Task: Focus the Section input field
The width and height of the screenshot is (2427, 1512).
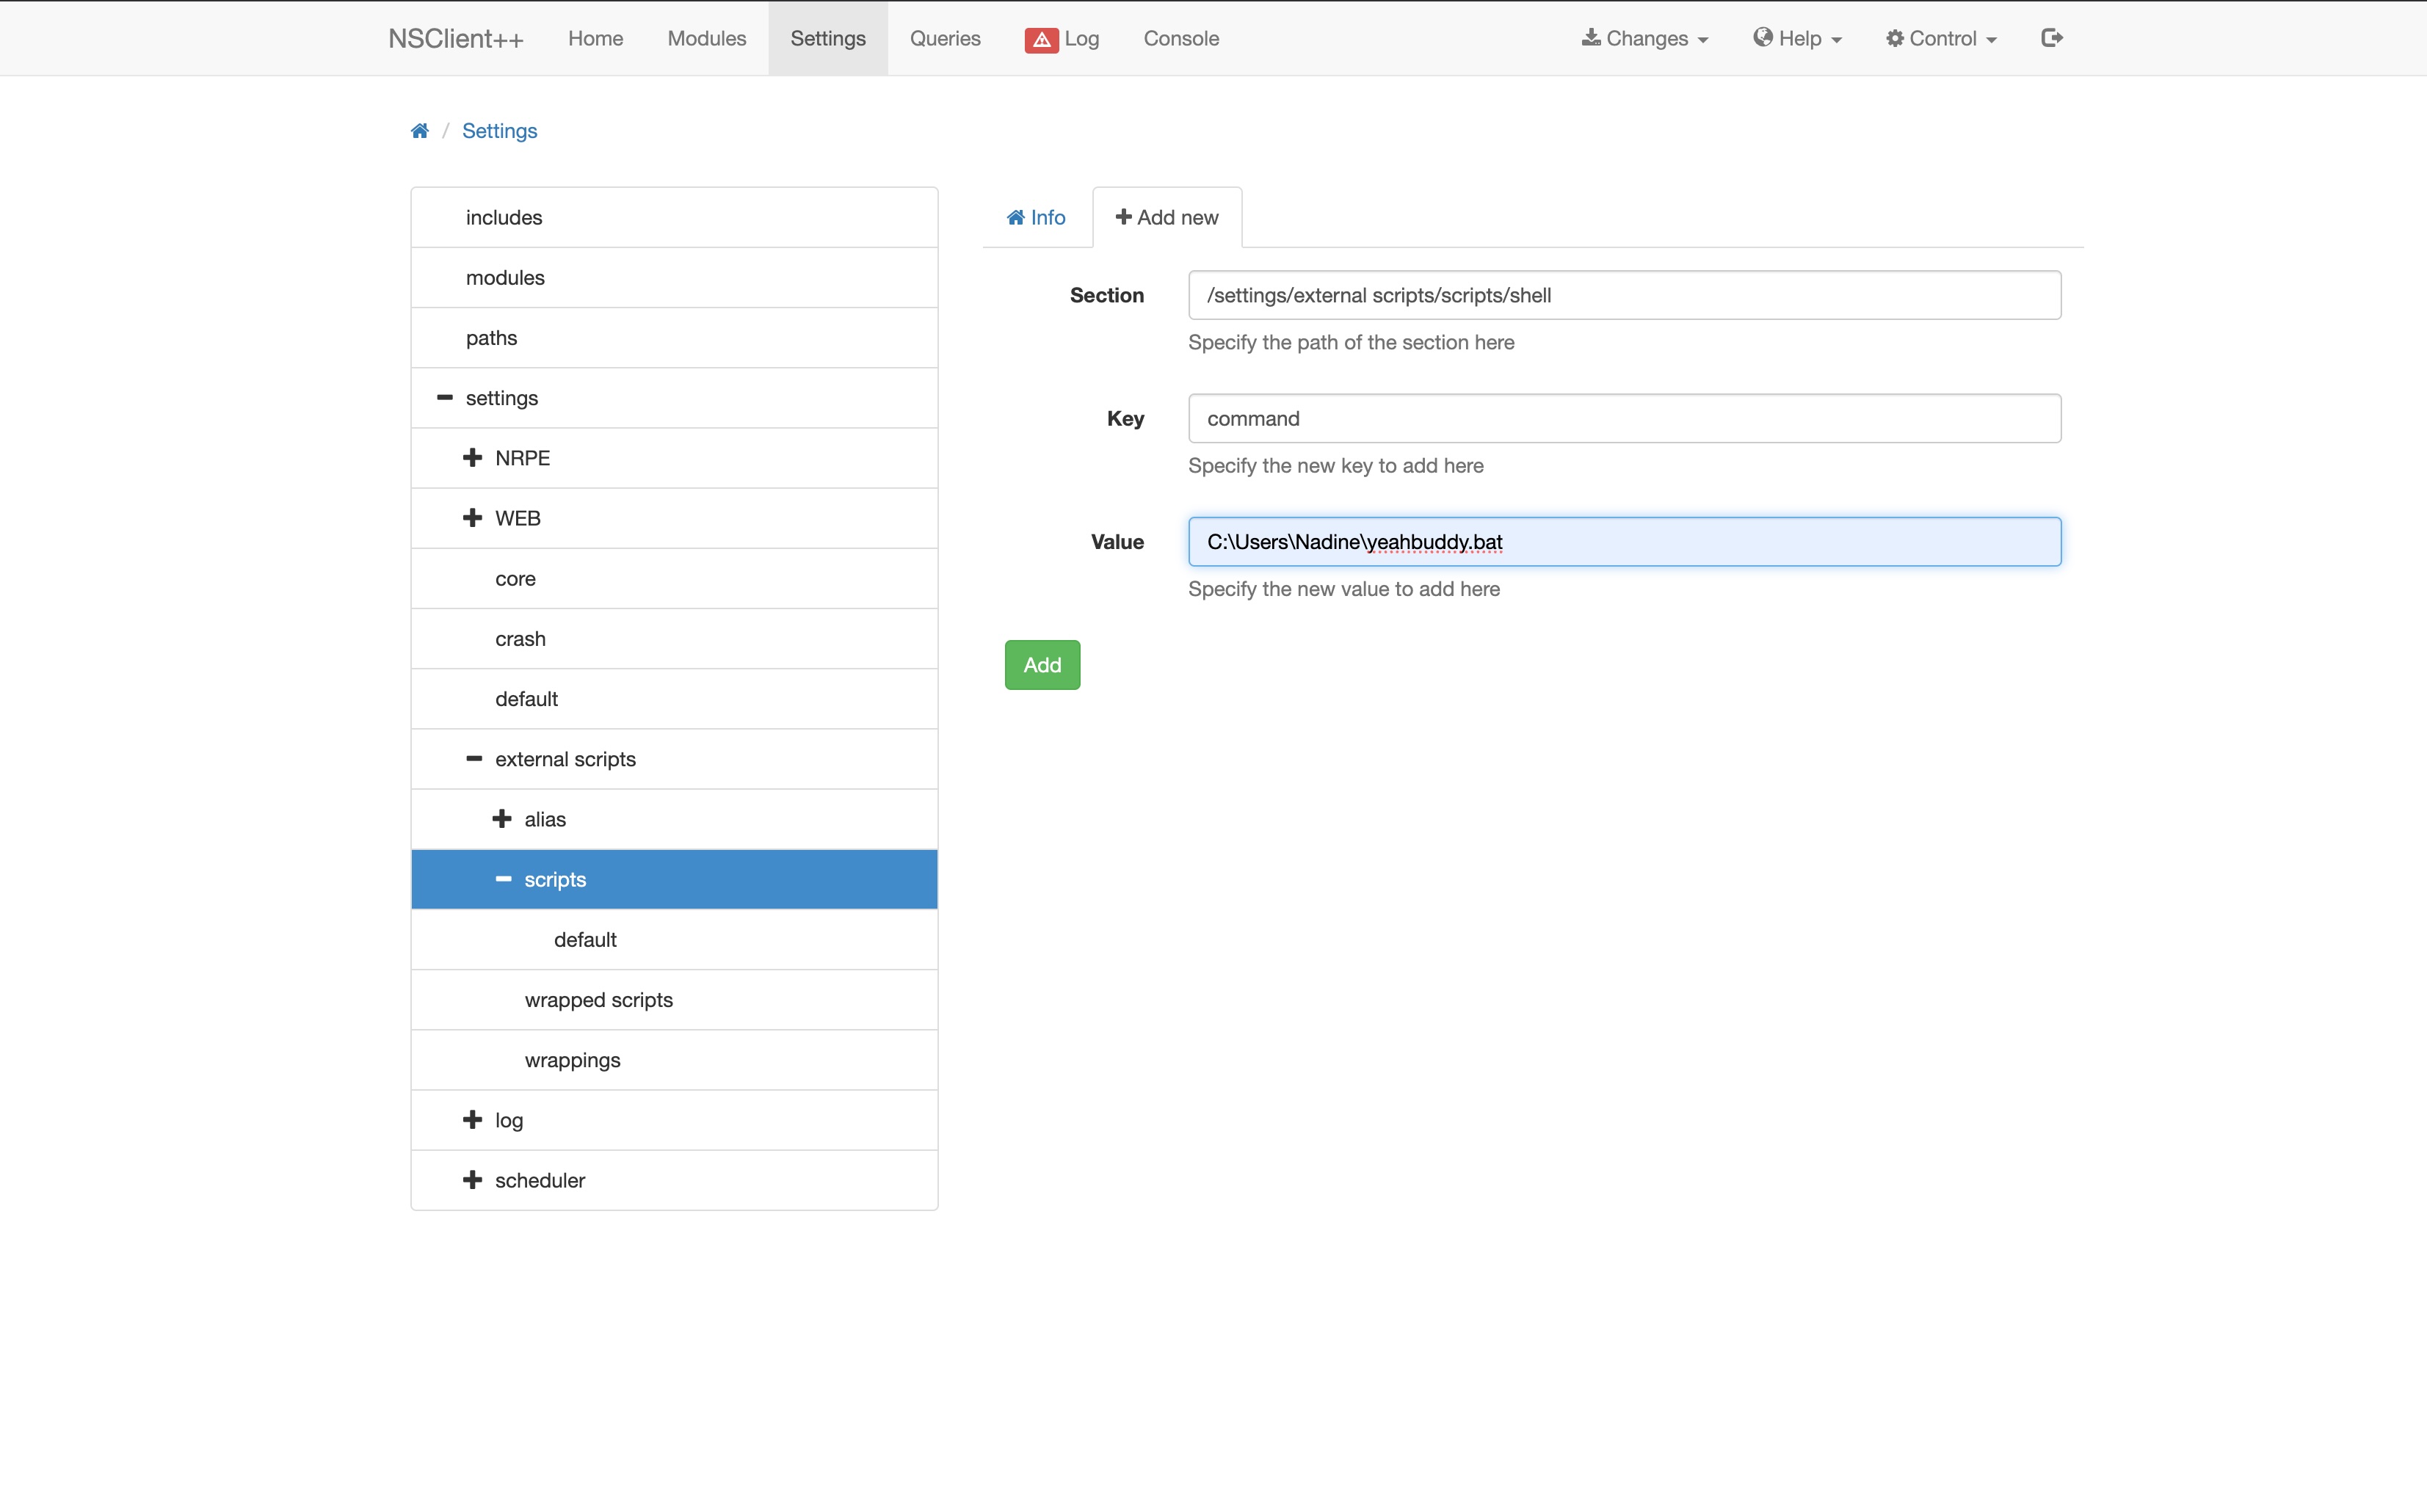Action: (x=1624, y=295)
